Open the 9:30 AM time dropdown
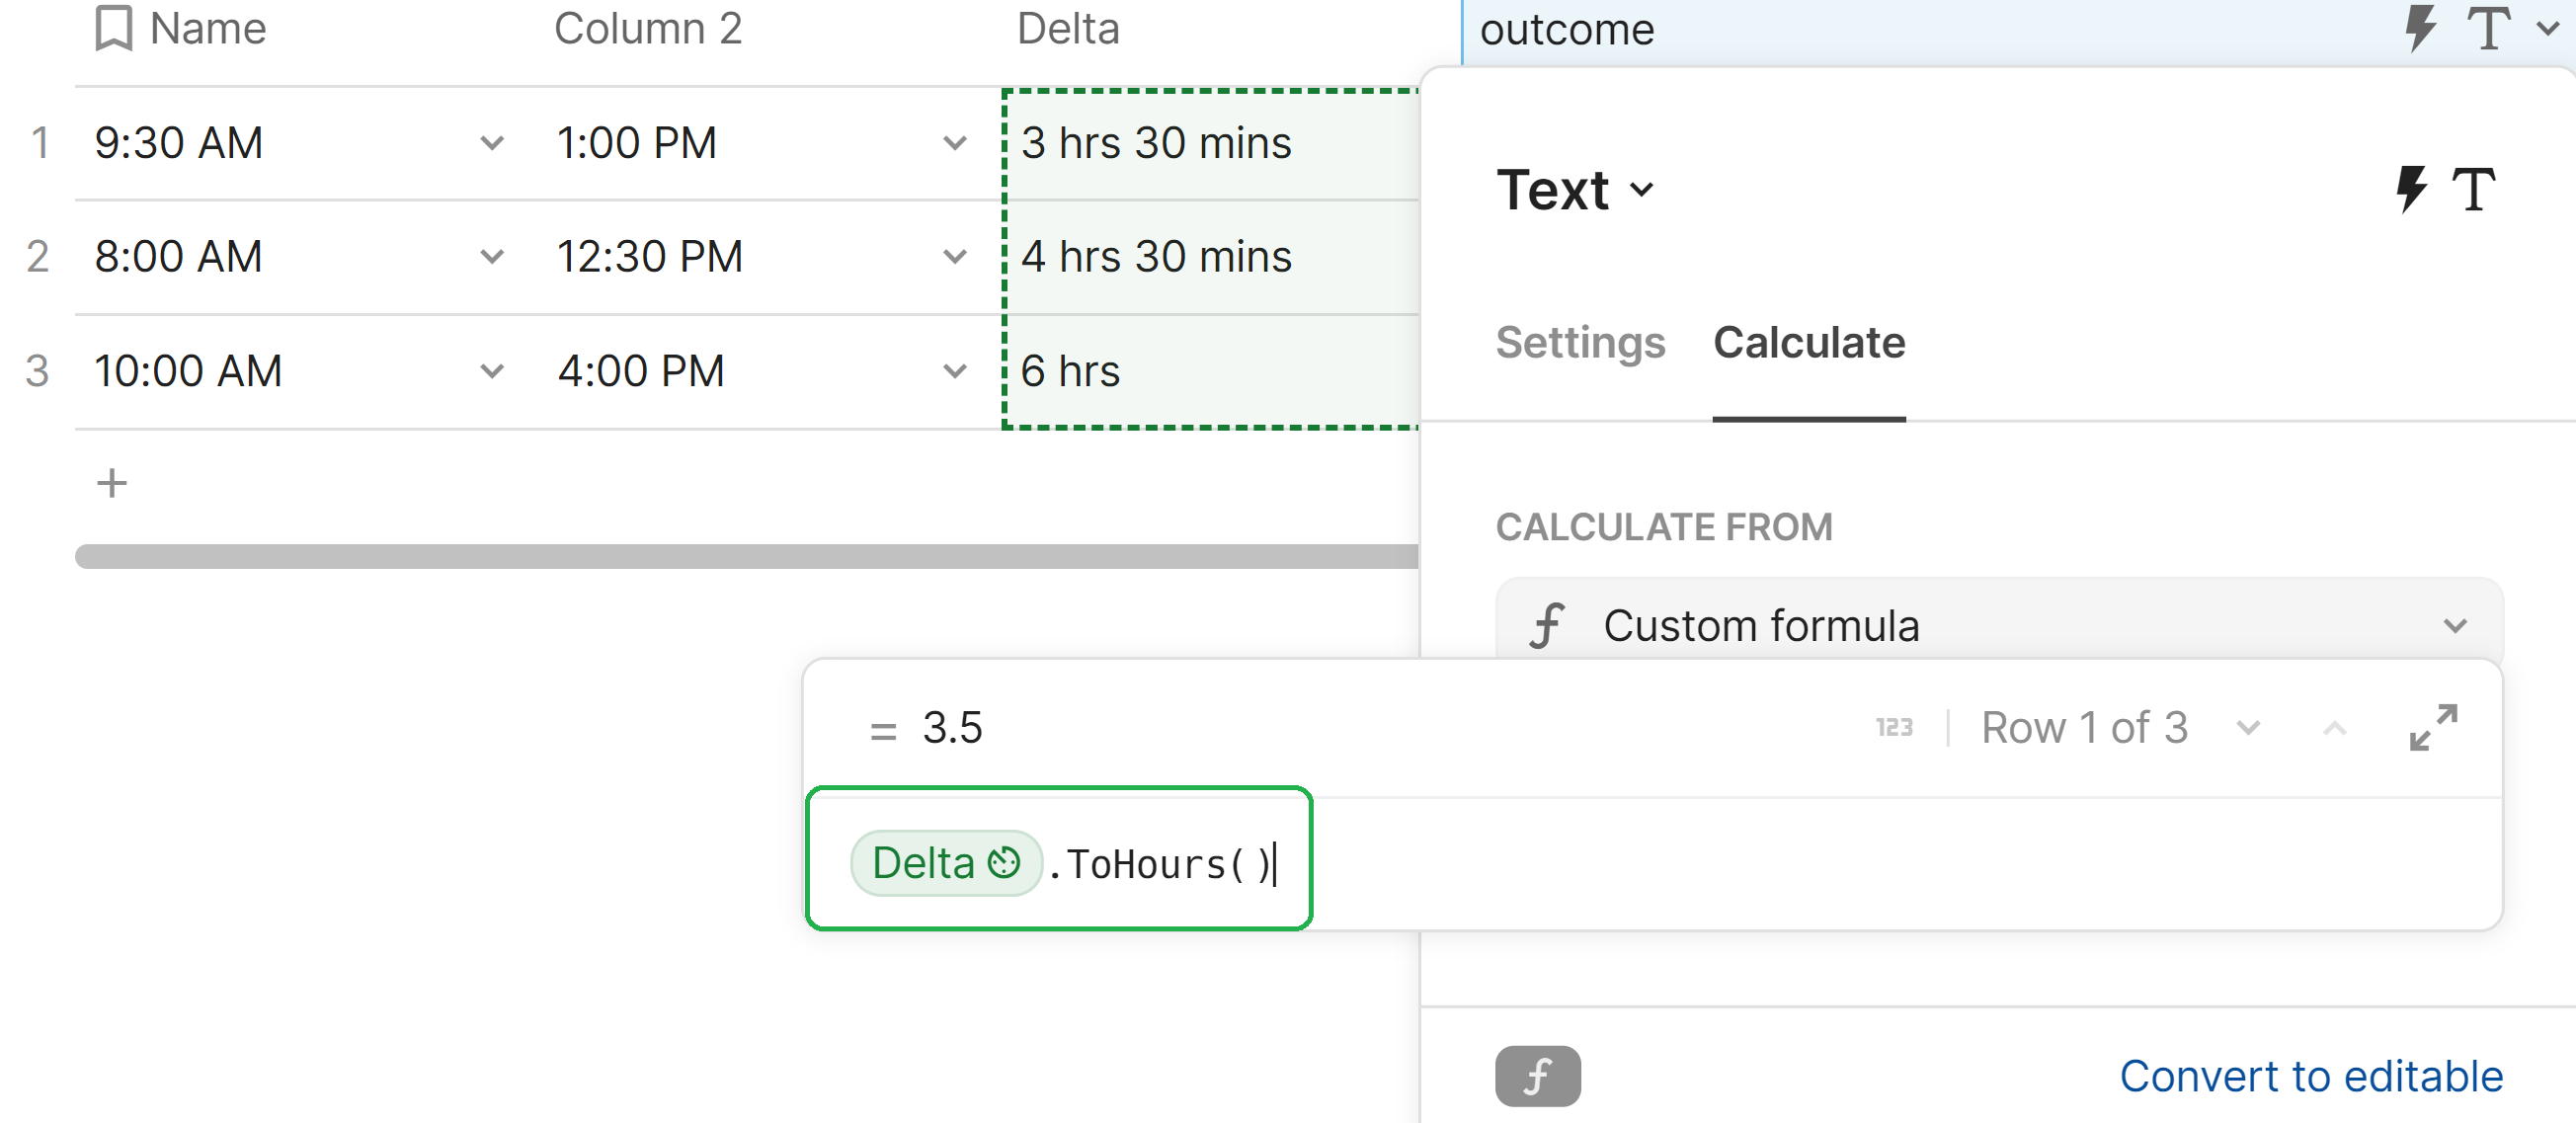The height and width of the screenshot is (1123, 2576). tap(491, 143)
